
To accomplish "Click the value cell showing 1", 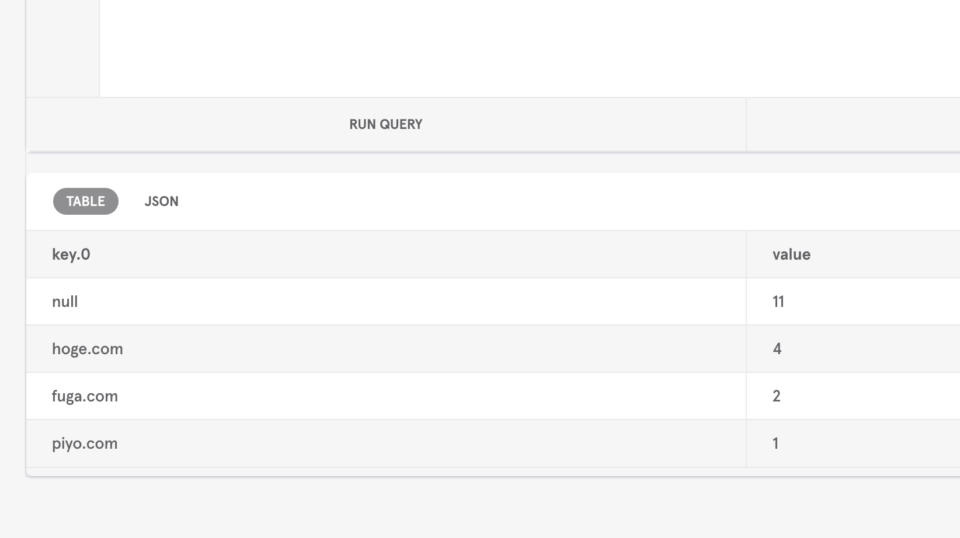I will click(776, 443).
